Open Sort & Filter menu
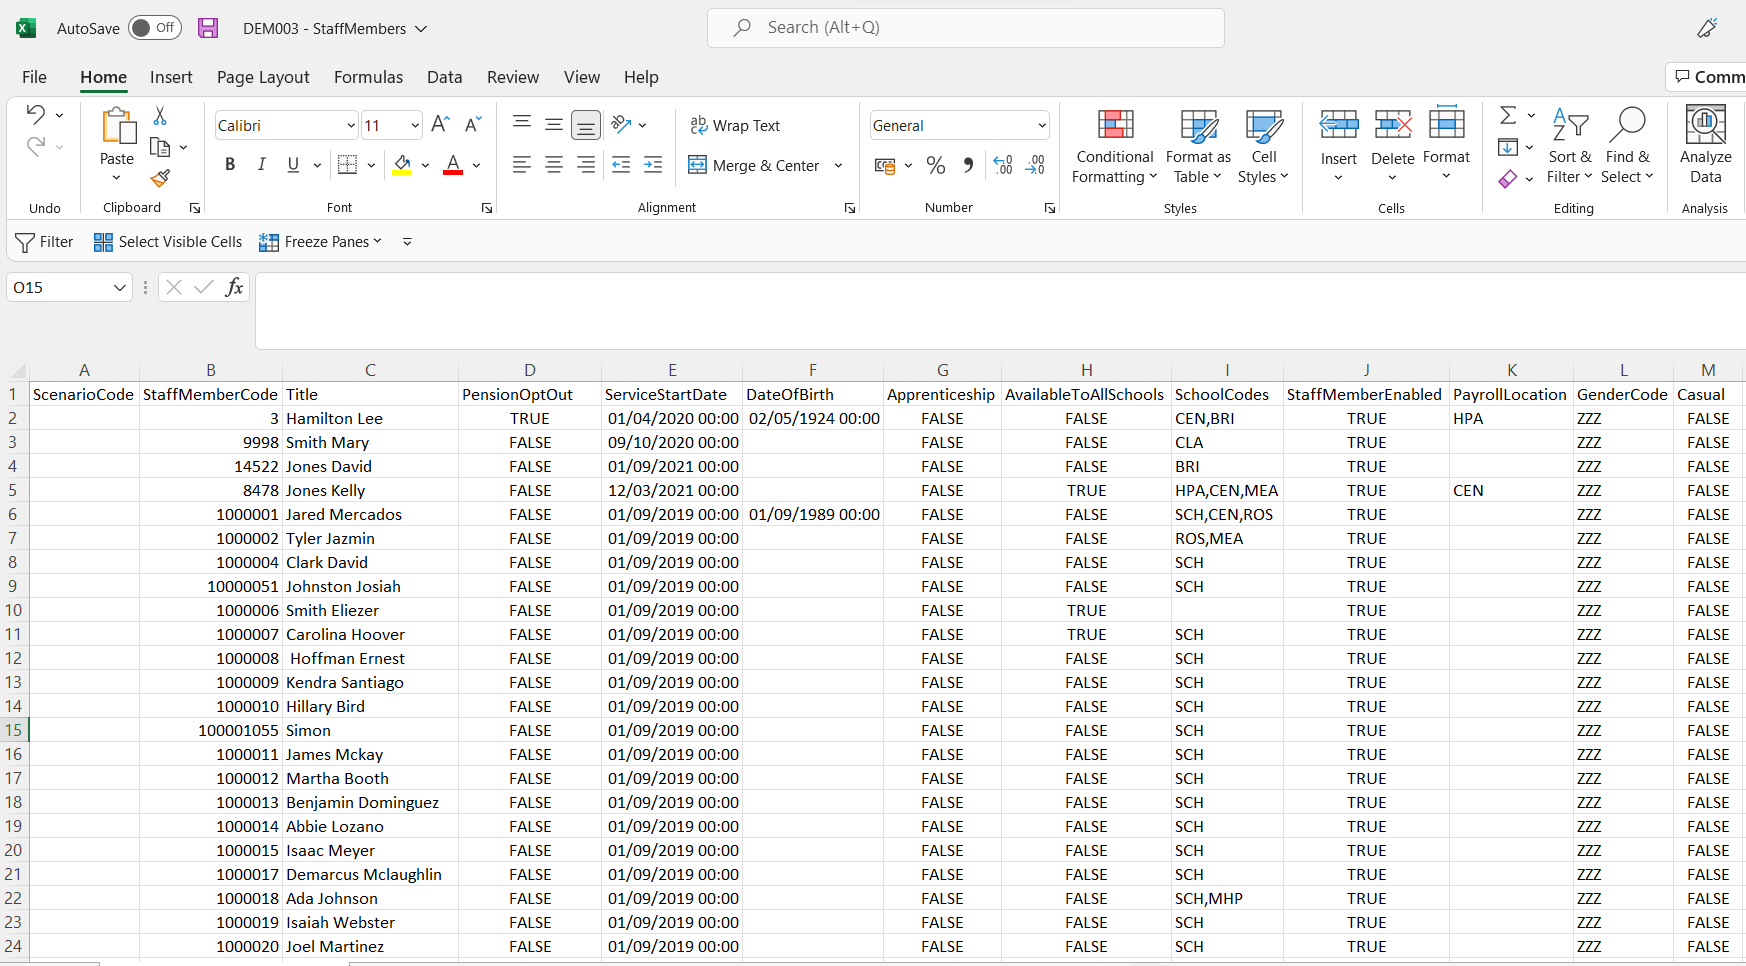This screenshot has height=966, width=1746. 1570,146
